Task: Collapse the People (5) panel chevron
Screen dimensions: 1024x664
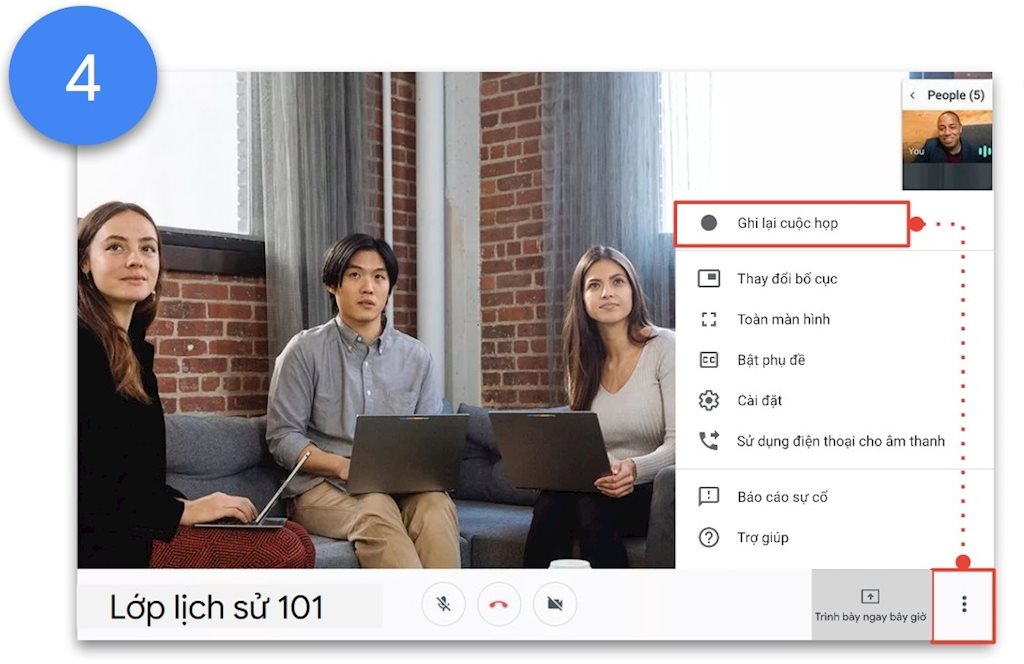Action: tap(912, 95)
